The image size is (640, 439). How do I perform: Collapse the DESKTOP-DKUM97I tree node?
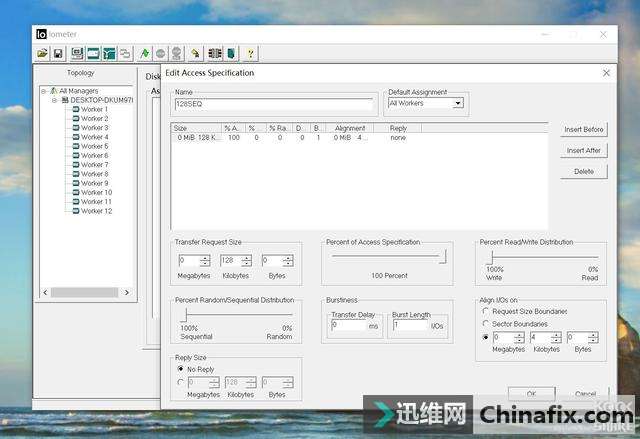[x=54, y=100]
